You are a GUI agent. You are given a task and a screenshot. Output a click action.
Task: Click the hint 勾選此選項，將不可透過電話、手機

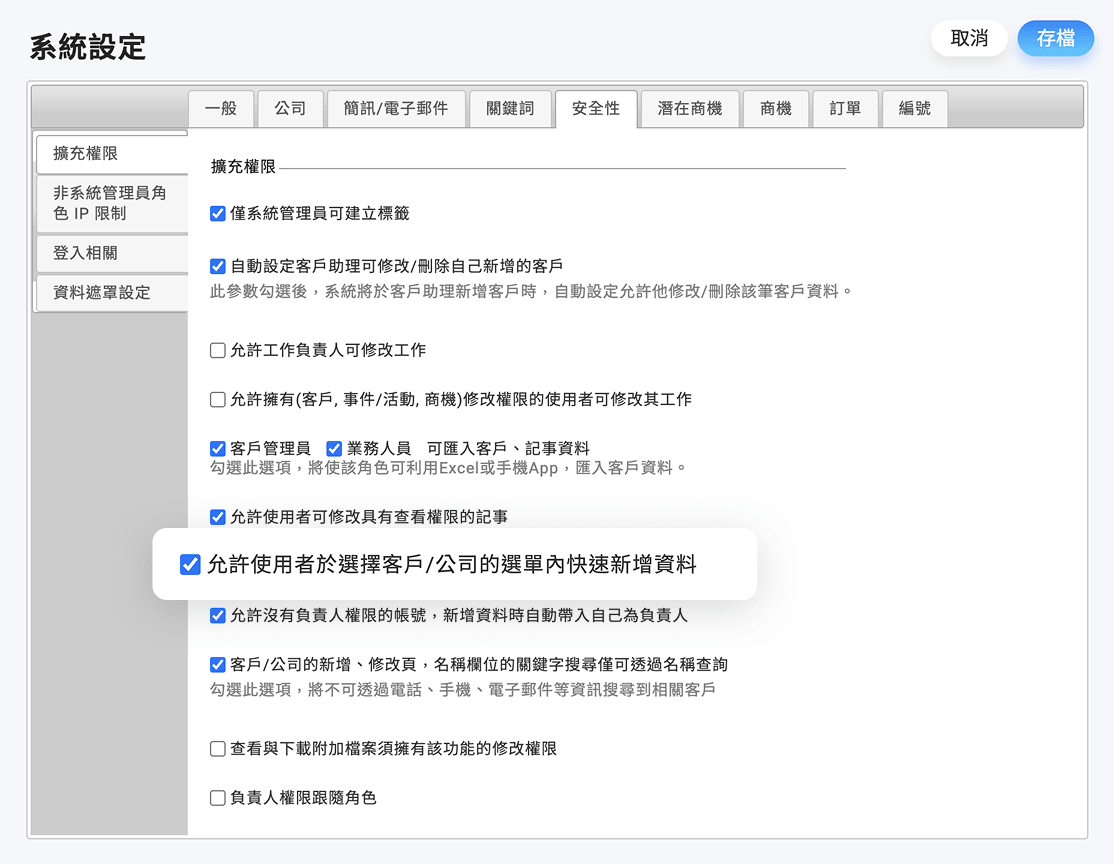coord(463,690)
